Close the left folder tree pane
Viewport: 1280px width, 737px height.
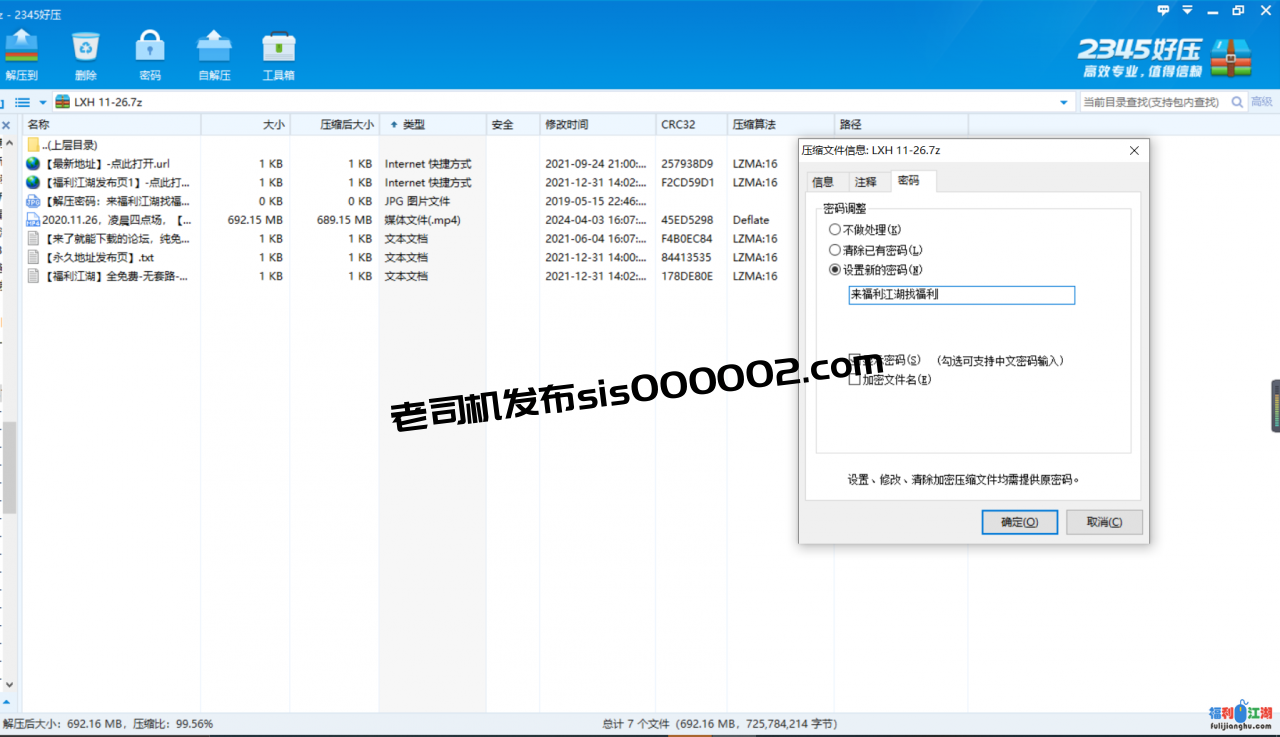point(6,125)
